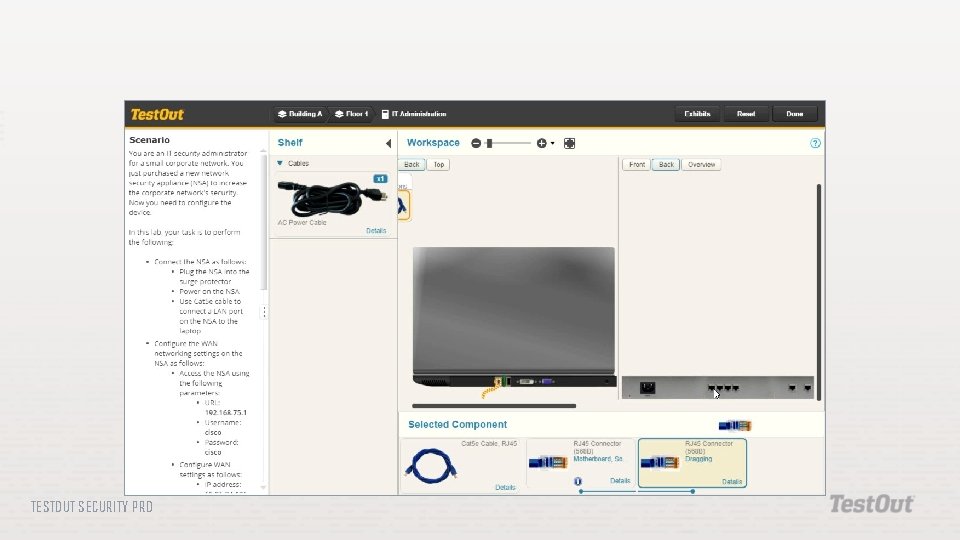This screenshot has height=540, width=960.
Task: Show the Overview of the NSA
Action: [x=702, y=165]
